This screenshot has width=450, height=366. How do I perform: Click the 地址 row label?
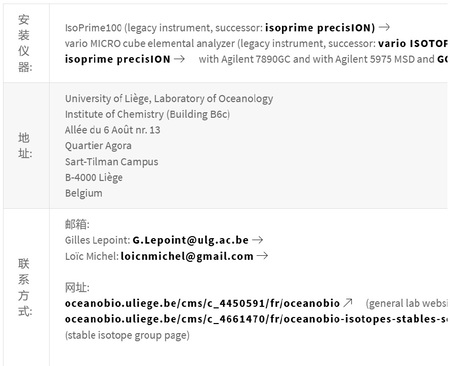25,145
